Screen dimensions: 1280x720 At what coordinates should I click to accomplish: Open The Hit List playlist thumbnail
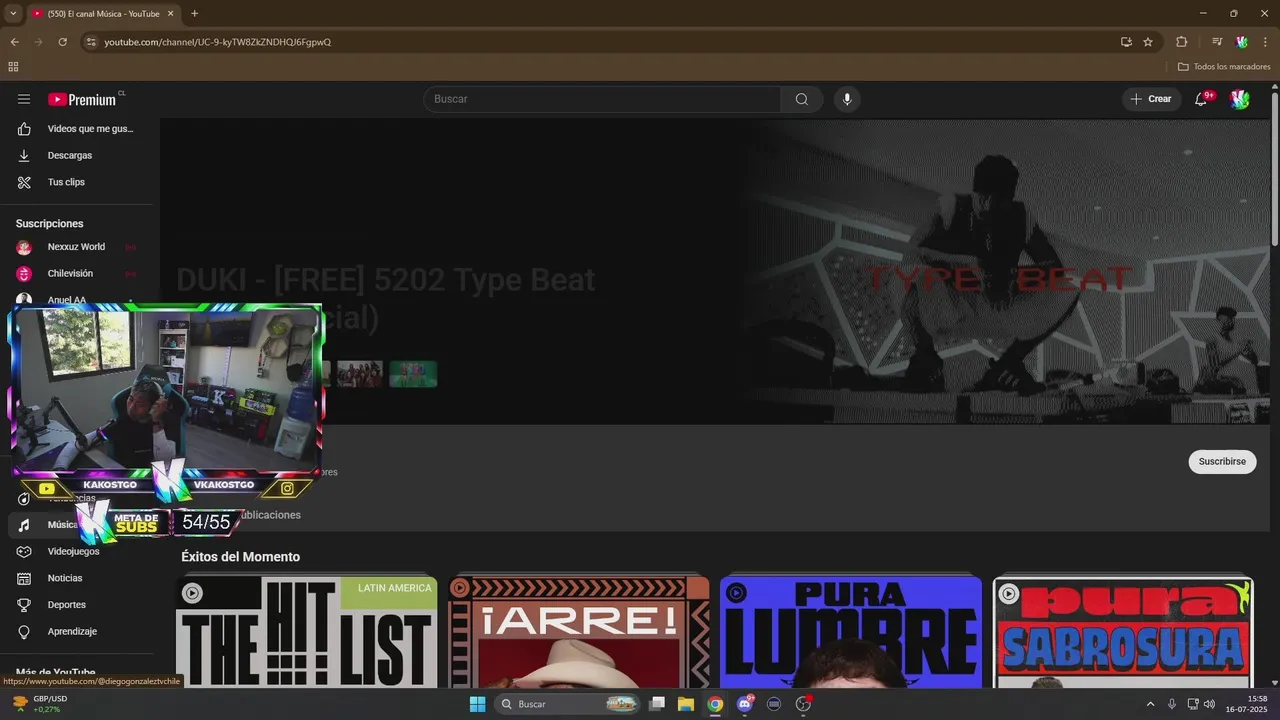[307, 632]
